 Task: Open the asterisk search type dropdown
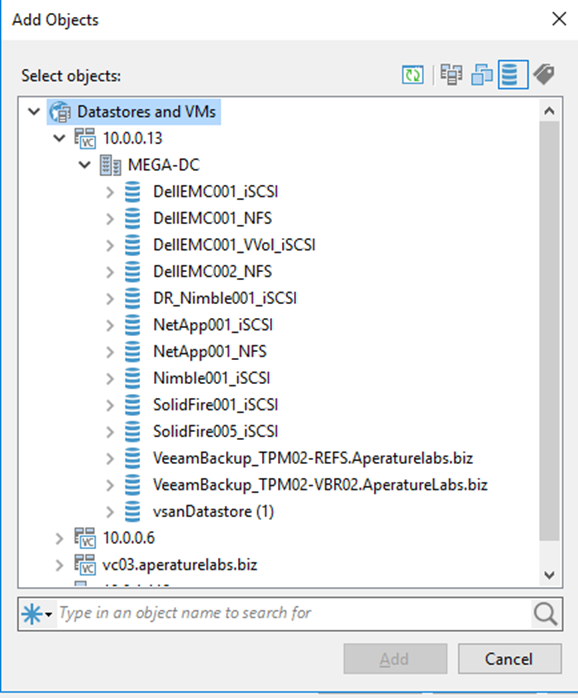[37, 614]
